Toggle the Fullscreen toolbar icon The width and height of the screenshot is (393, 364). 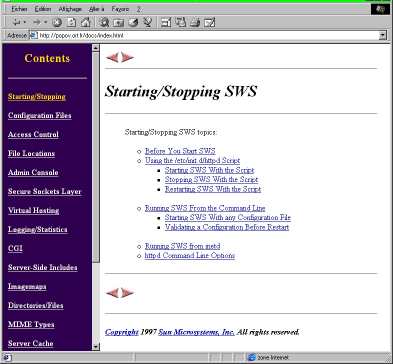tap(166, 22)
